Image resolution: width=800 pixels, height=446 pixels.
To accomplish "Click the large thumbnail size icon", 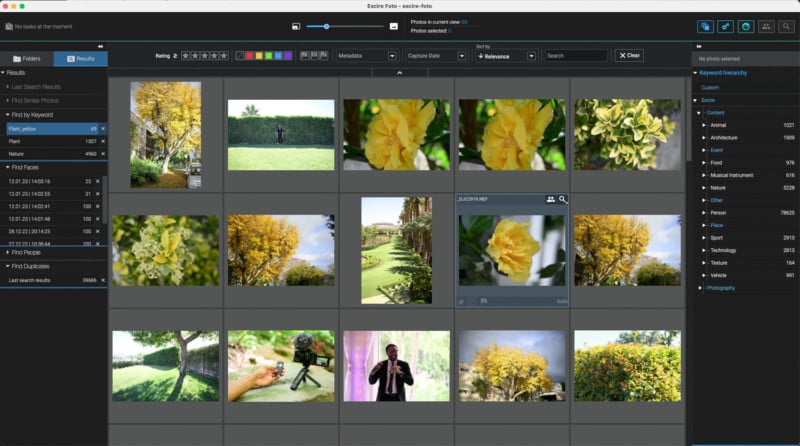I will [x=393, y=27].
